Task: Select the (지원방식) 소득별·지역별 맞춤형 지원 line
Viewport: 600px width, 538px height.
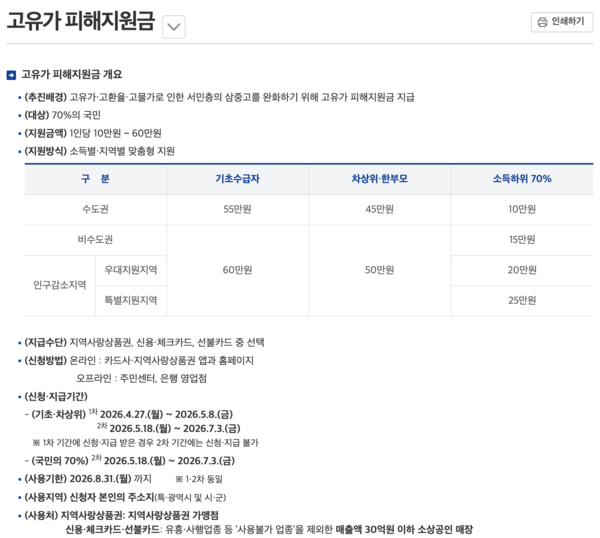Action: click(x=99, y=151)
